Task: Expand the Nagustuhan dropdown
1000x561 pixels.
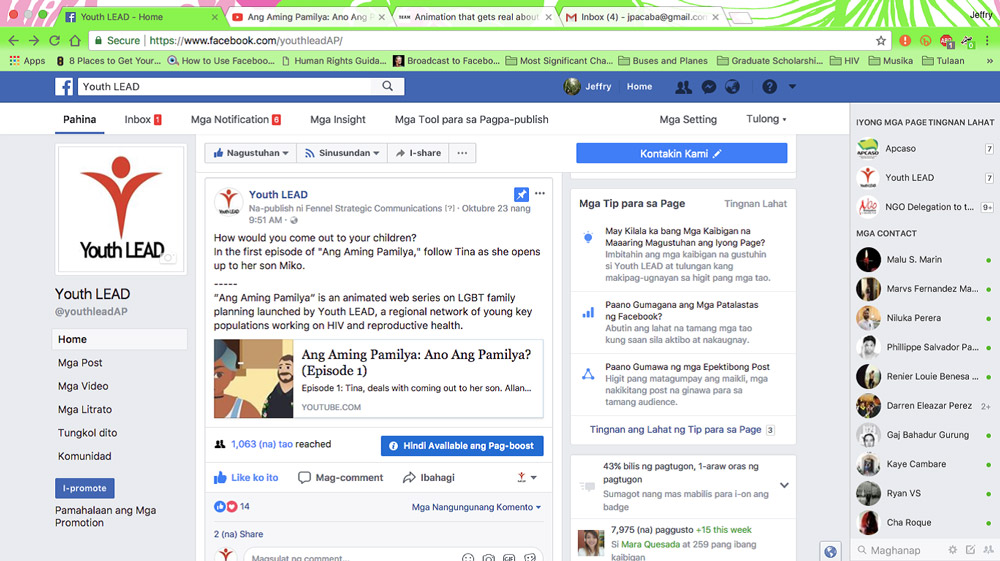Action: point(251,153)
